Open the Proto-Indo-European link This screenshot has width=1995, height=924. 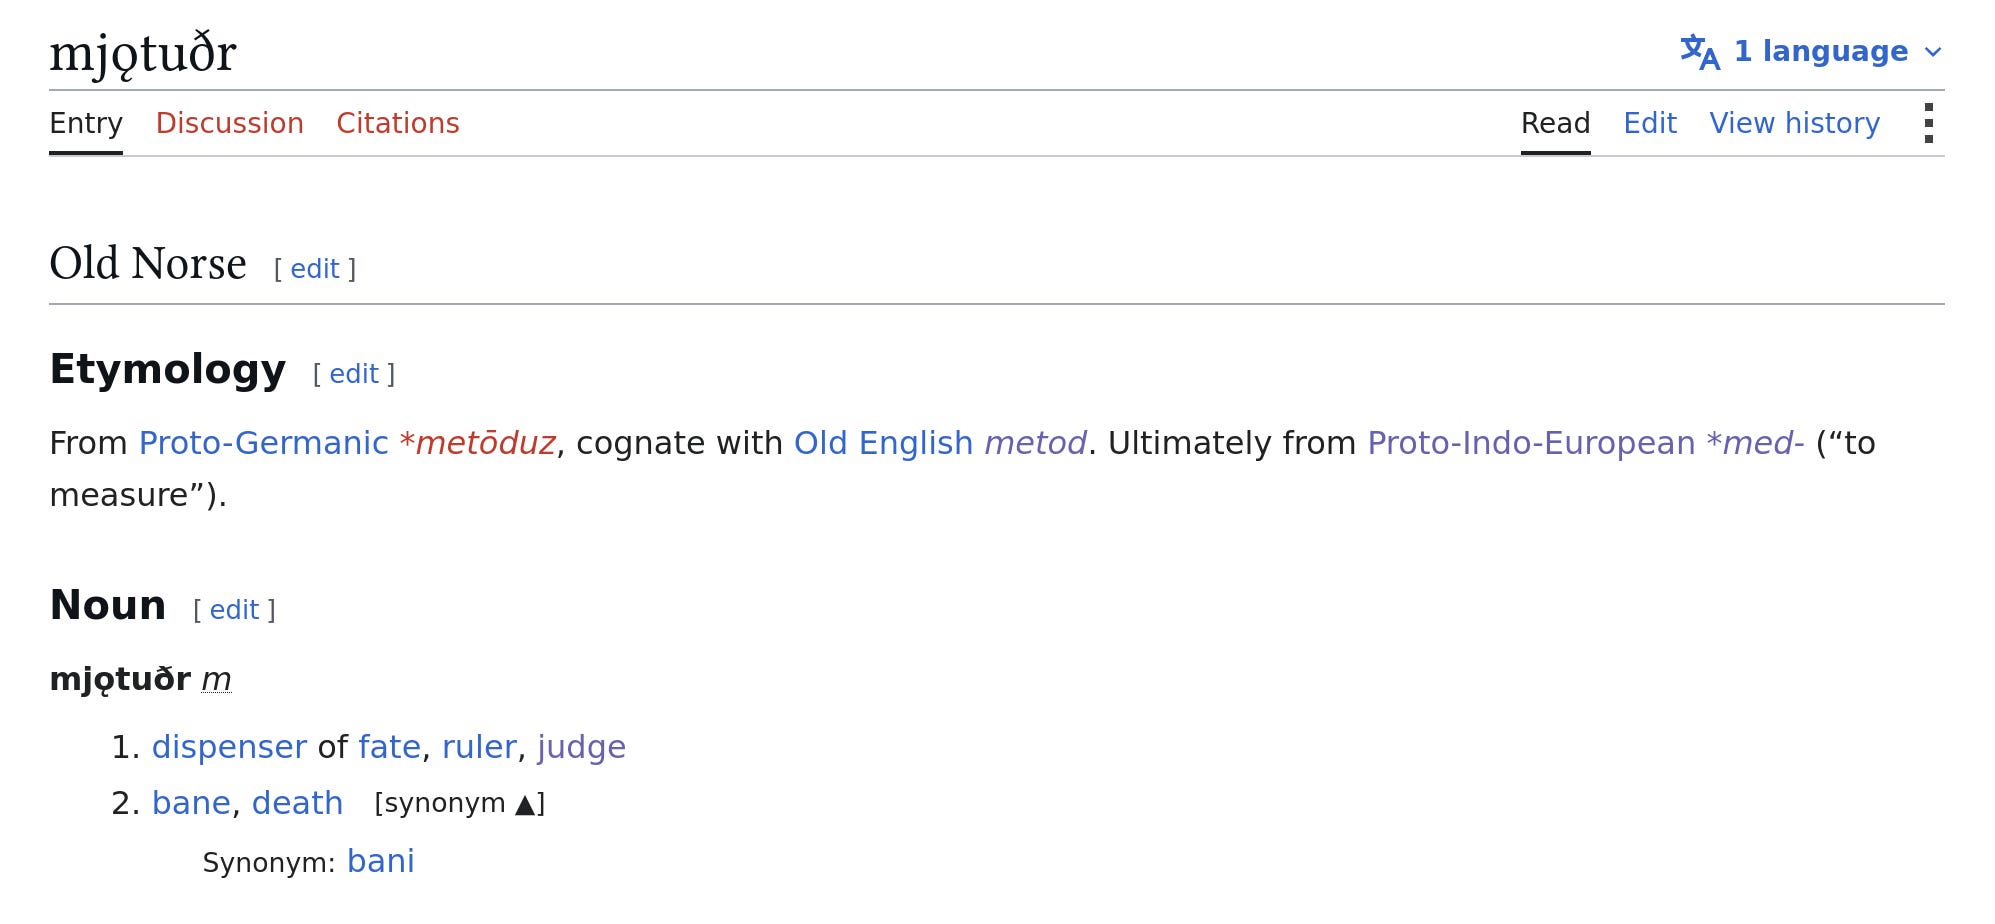coord(1531,443)
